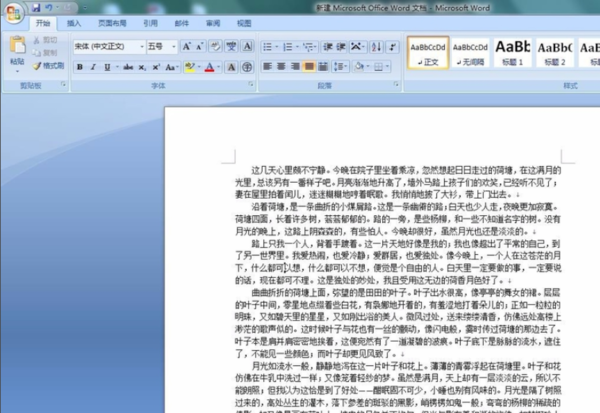Click the Sort A-Z icon
Screen dimensions: 600x413
pyautogui.click(x=377, y=47)
